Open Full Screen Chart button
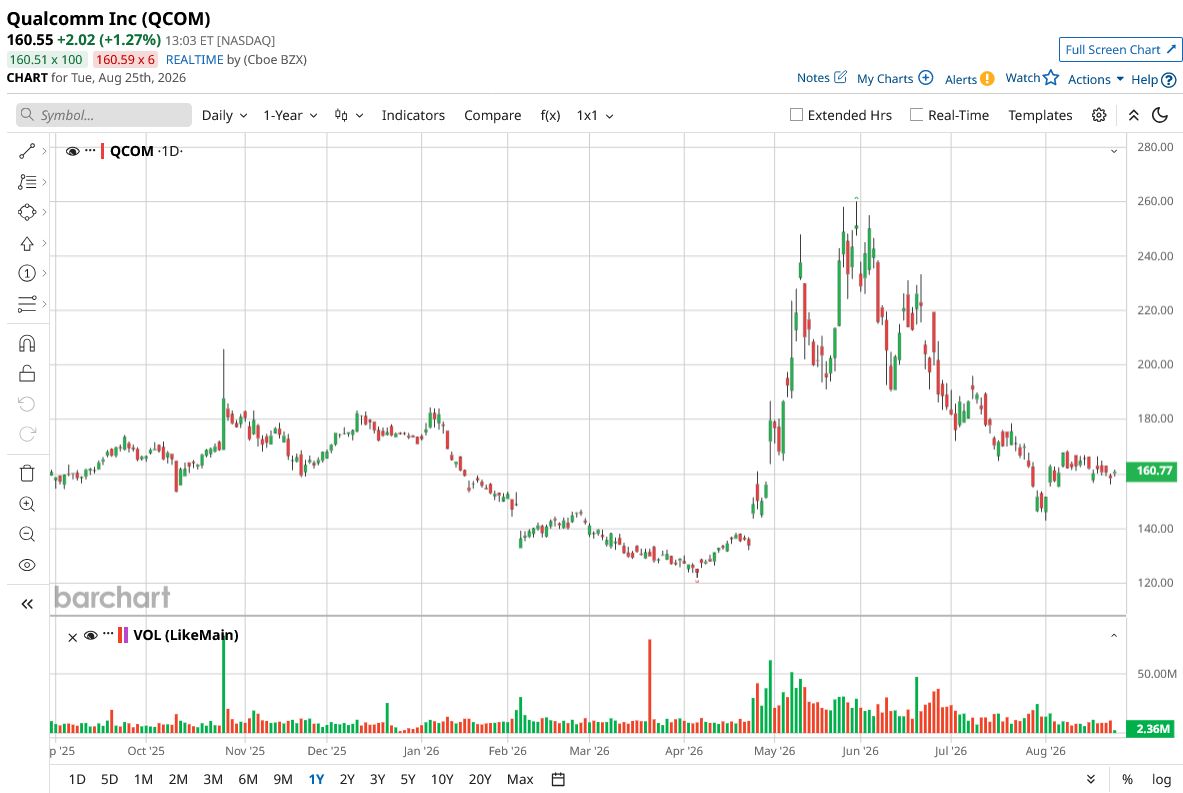The image size is (1183, 793). pyautogui.click(x=1120, y=50)
